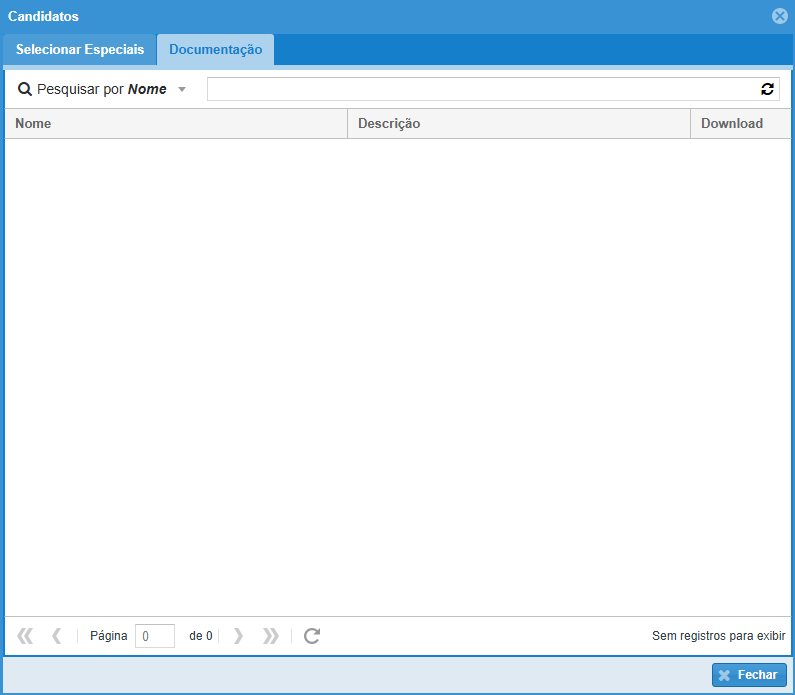
Task: Close the Candidatos dialog with X icon
Action: [x=780, y=16]
